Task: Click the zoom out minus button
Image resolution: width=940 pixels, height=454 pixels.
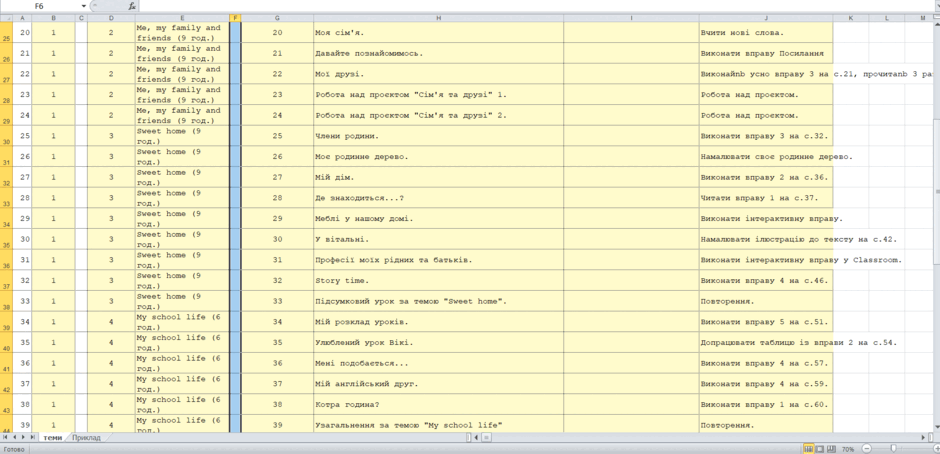Action: tap(865, 449)
